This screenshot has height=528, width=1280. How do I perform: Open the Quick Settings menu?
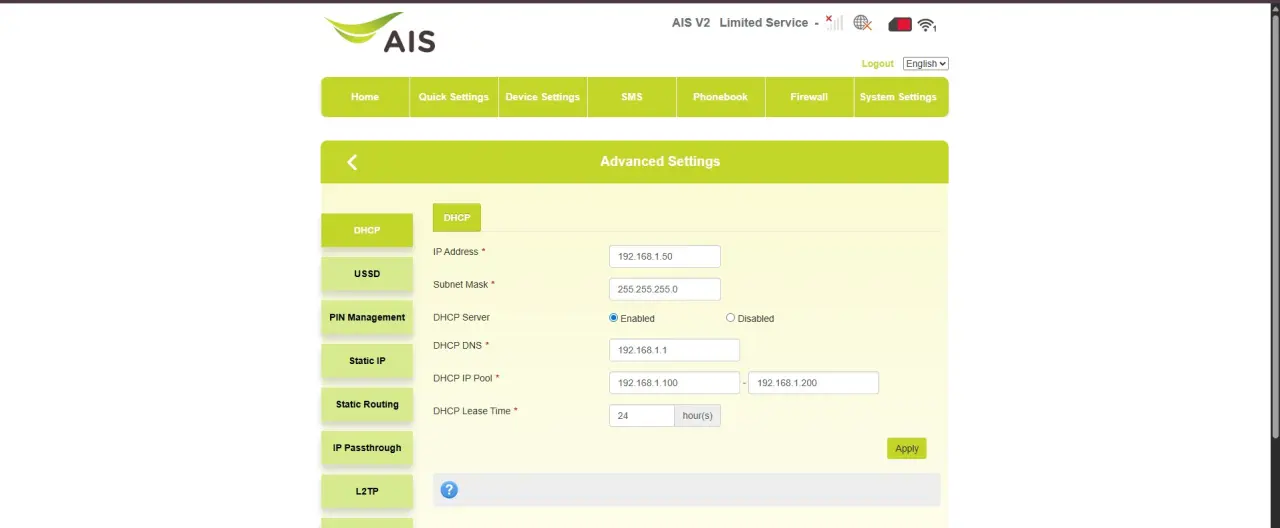pos(454,97)
